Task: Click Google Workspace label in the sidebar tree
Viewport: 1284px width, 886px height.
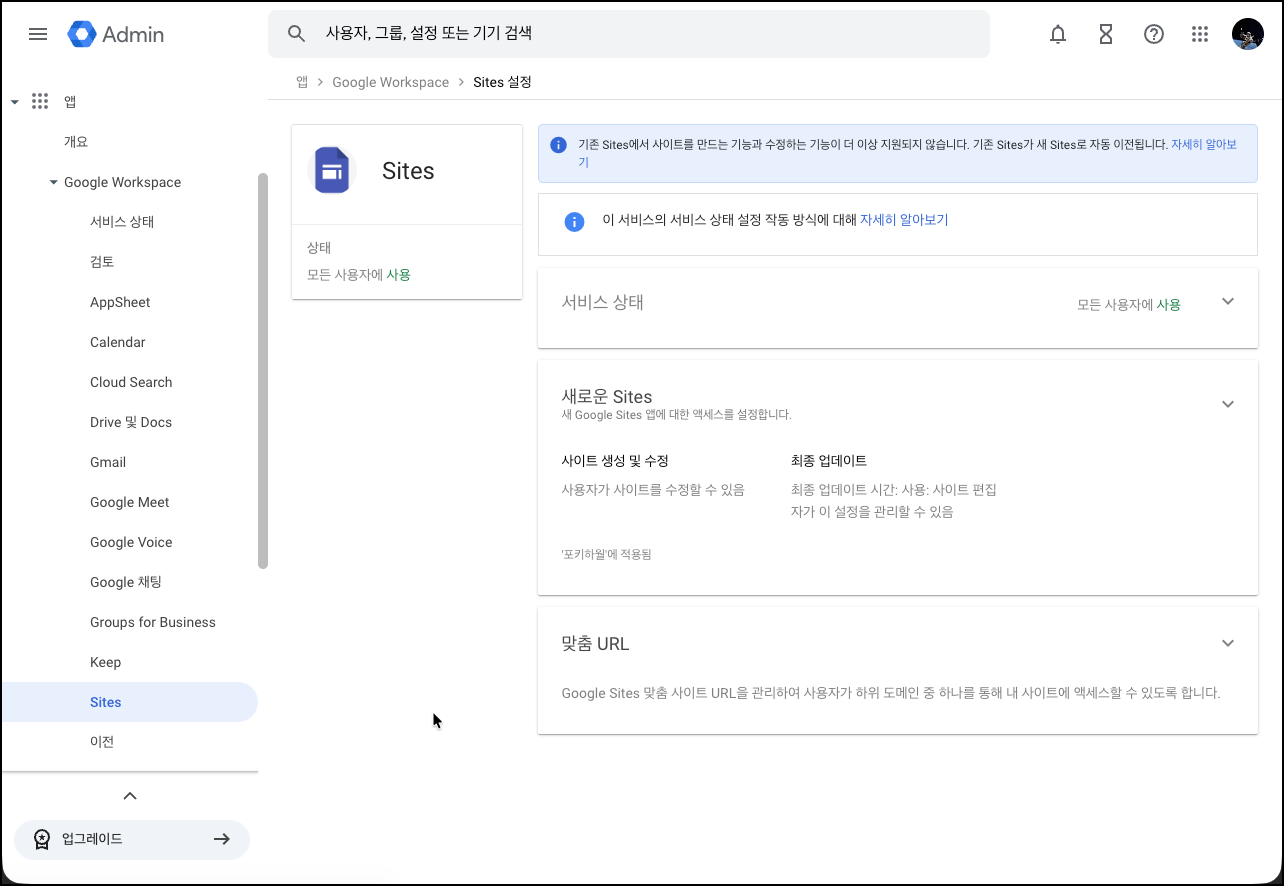Action: [122, 182]
